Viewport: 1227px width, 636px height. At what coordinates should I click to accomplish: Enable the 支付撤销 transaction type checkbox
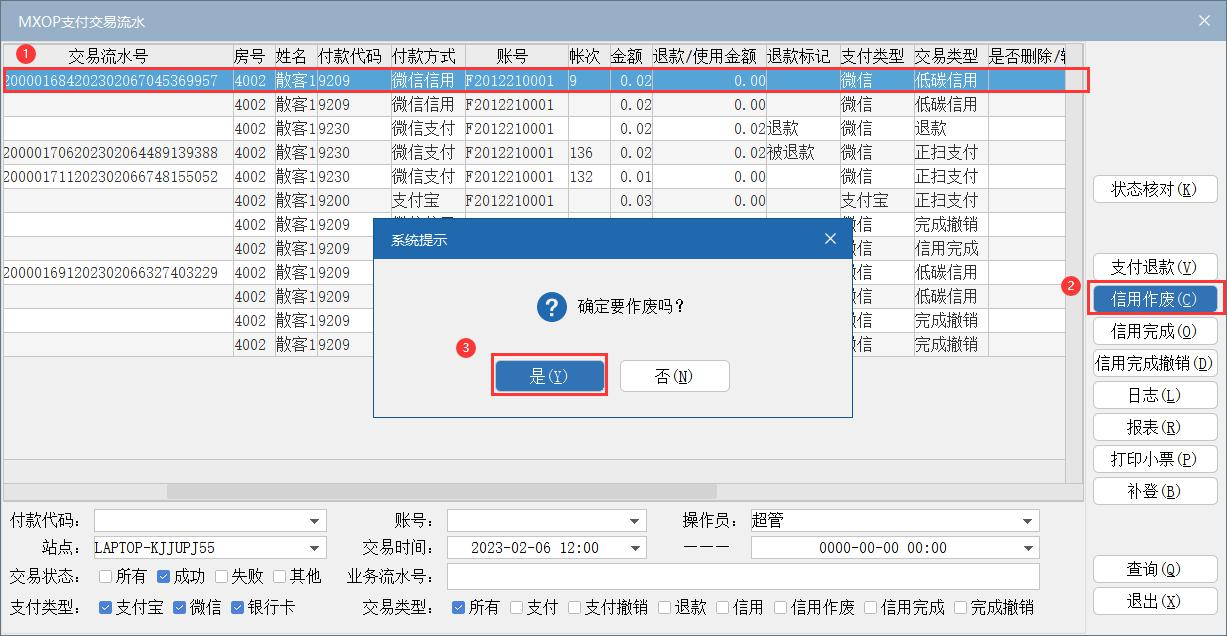click(574, 607)
